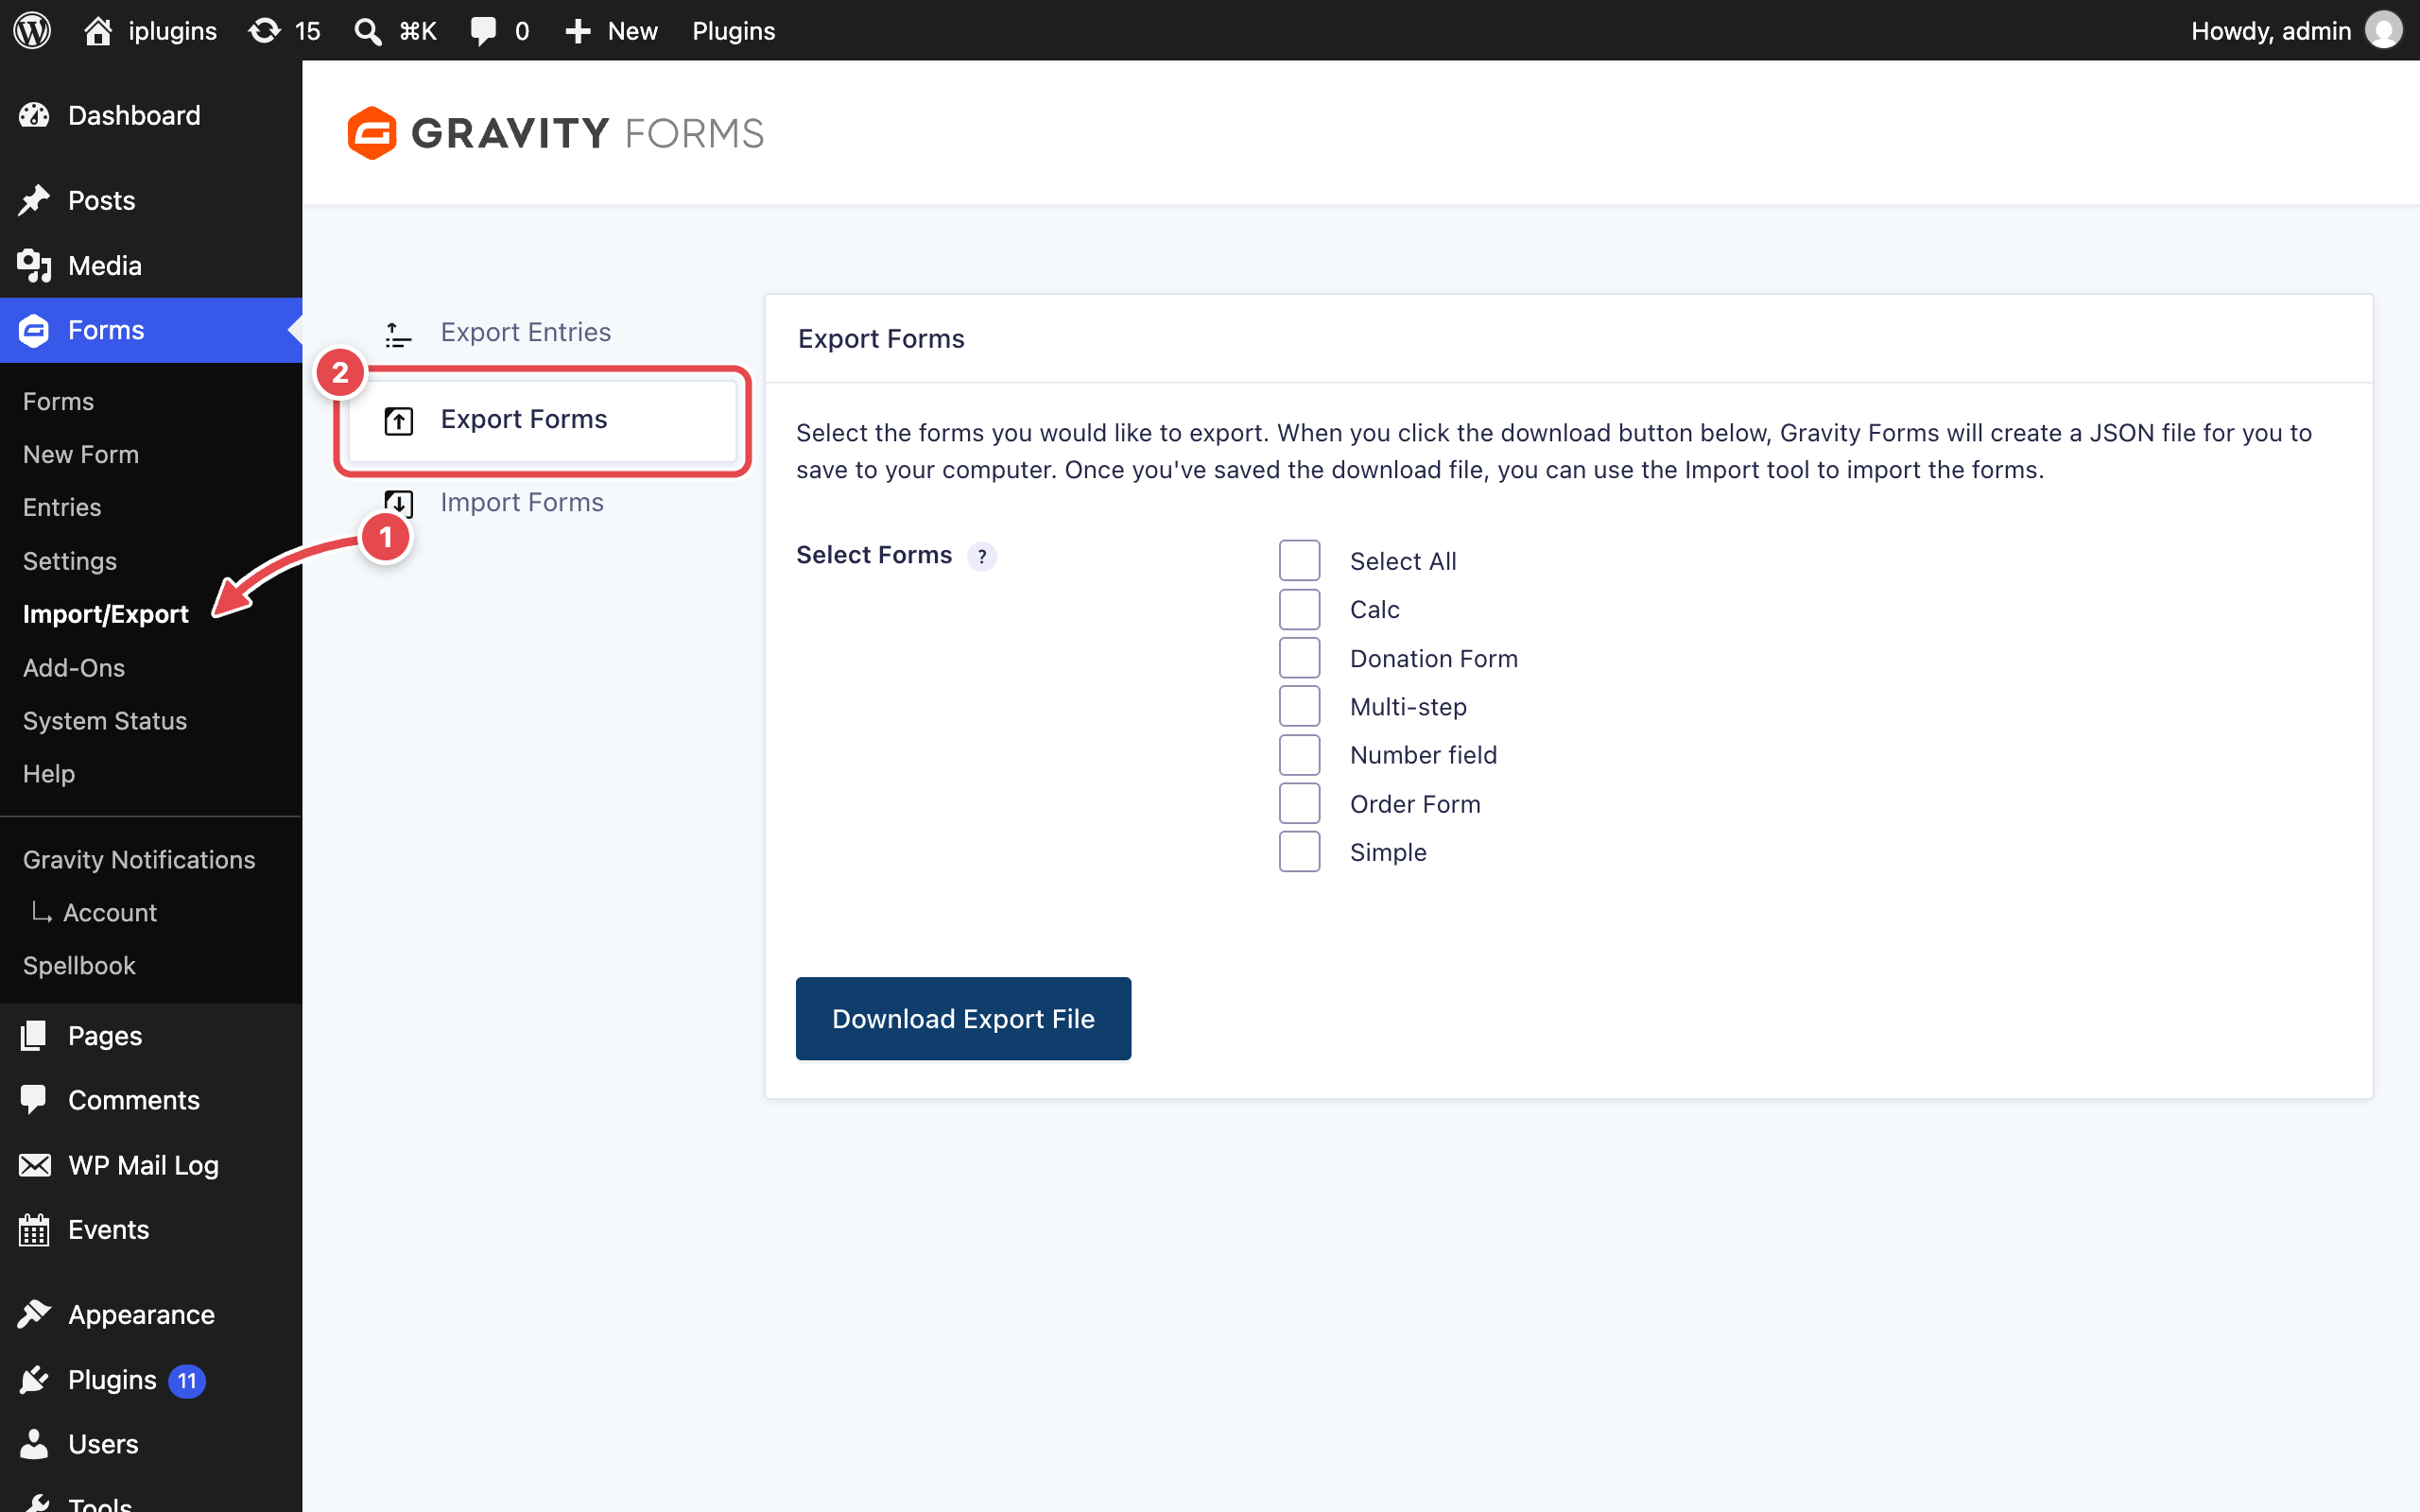
Task: Check the Multi-step form checkbox
Action: click(x=1299, y=706)
